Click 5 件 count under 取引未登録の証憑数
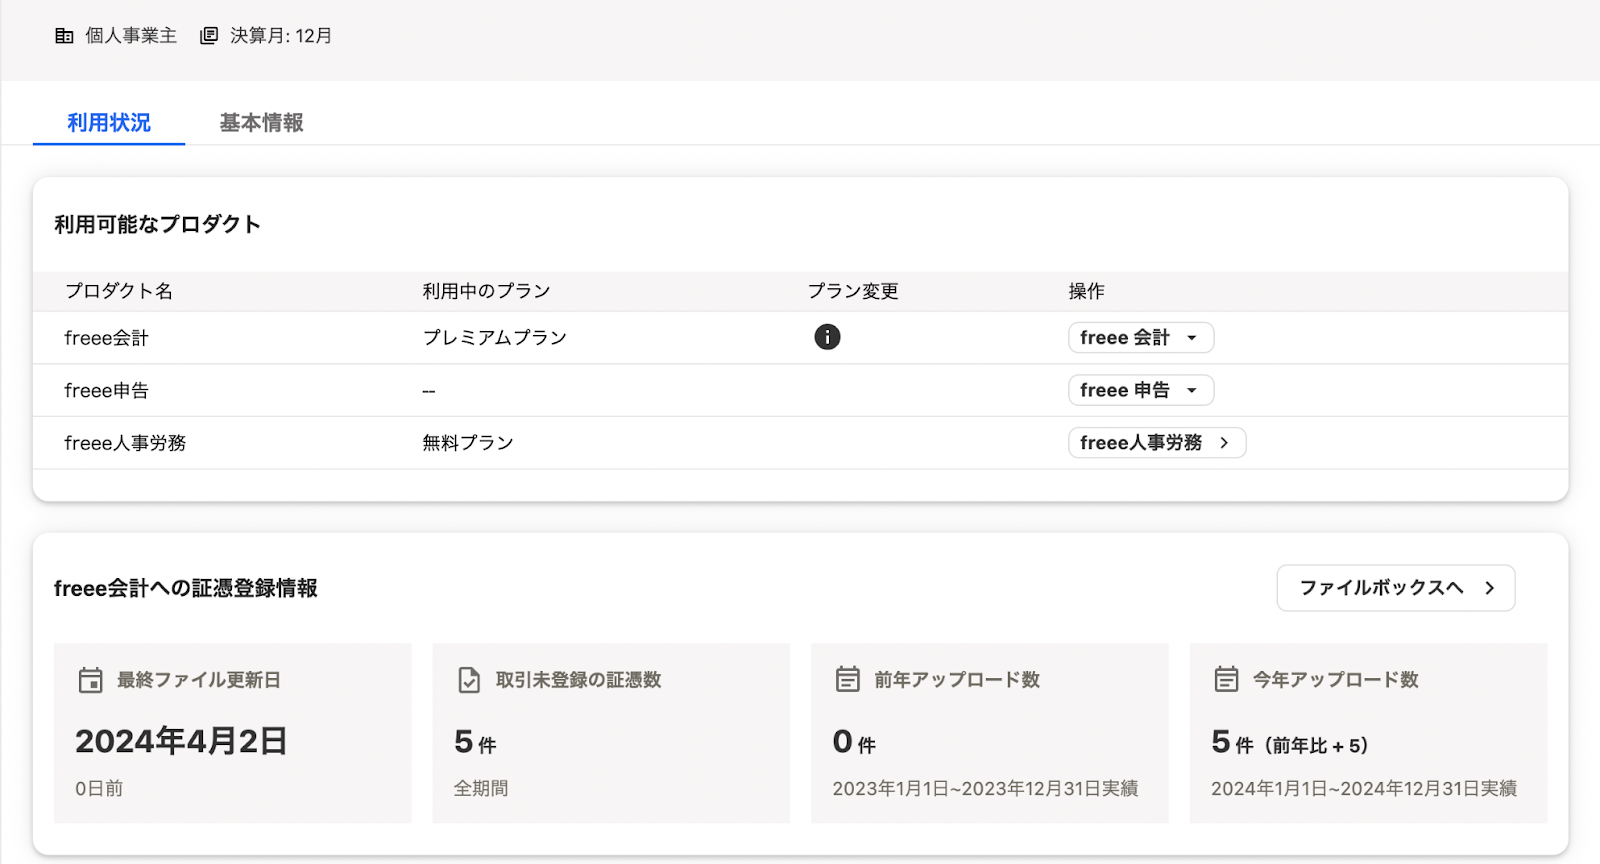The image size is (1600, 864). pos(475,742)
